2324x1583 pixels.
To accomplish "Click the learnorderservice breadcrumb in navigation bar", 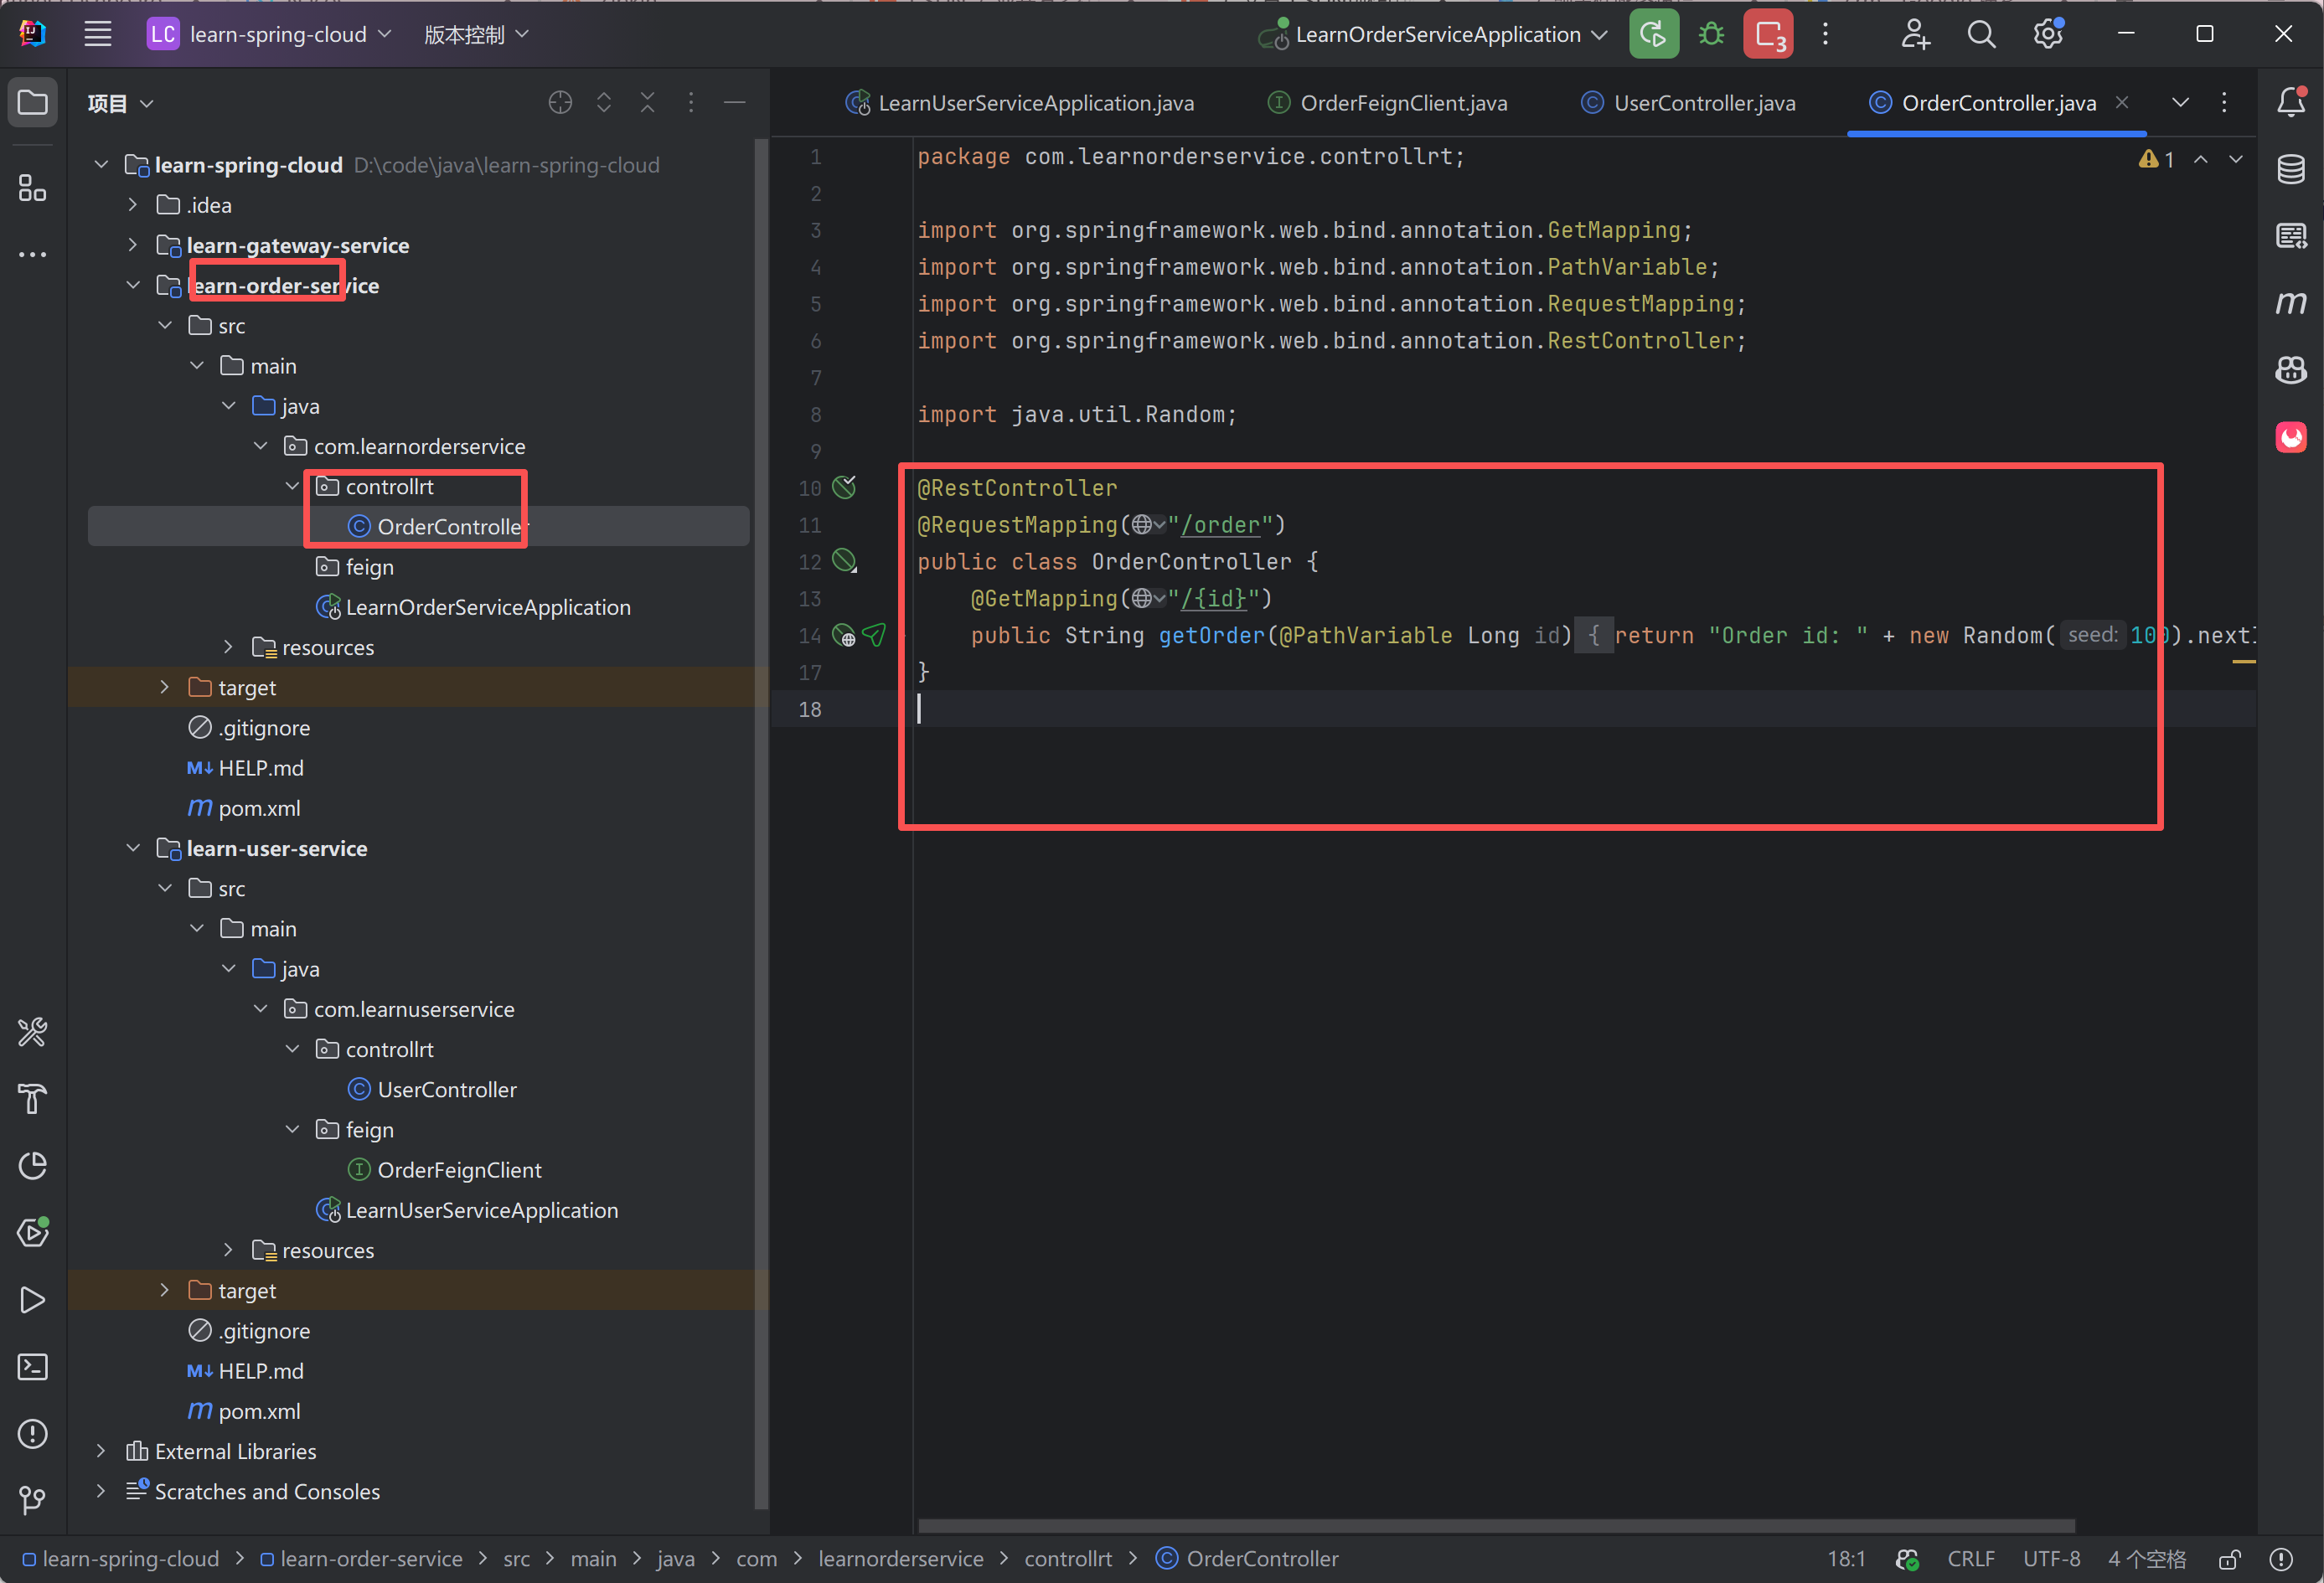I will click(x=901, y=1559).
